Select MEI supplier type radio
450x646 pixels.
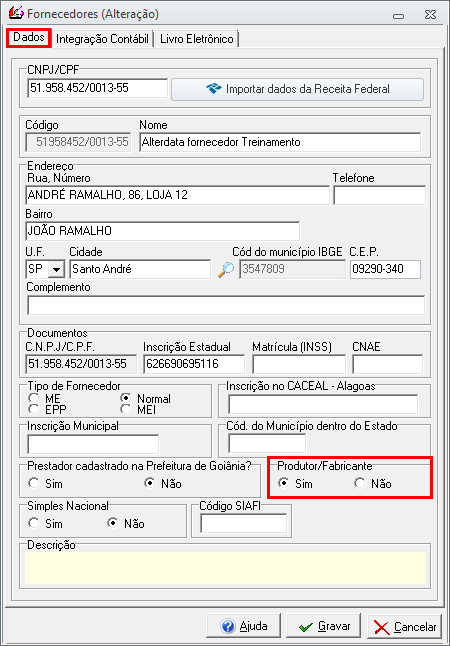(x=126, y=409)
